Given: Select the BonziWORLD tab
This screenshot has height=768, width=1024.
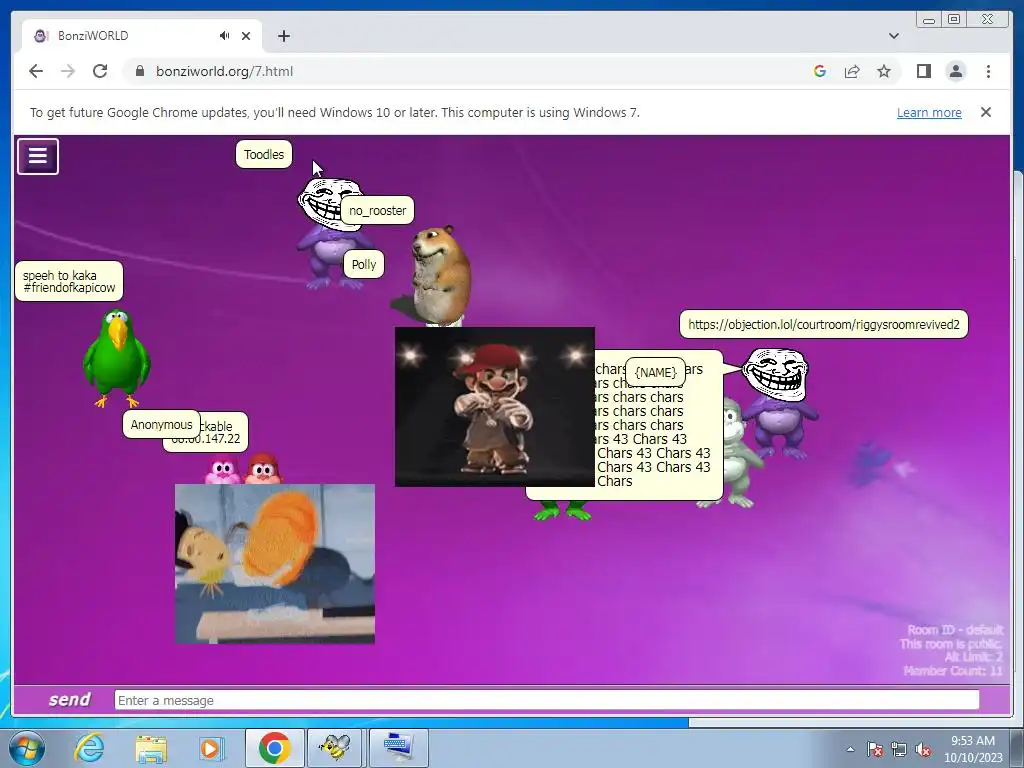Looking at the screenshot, I should click(142, 36).
